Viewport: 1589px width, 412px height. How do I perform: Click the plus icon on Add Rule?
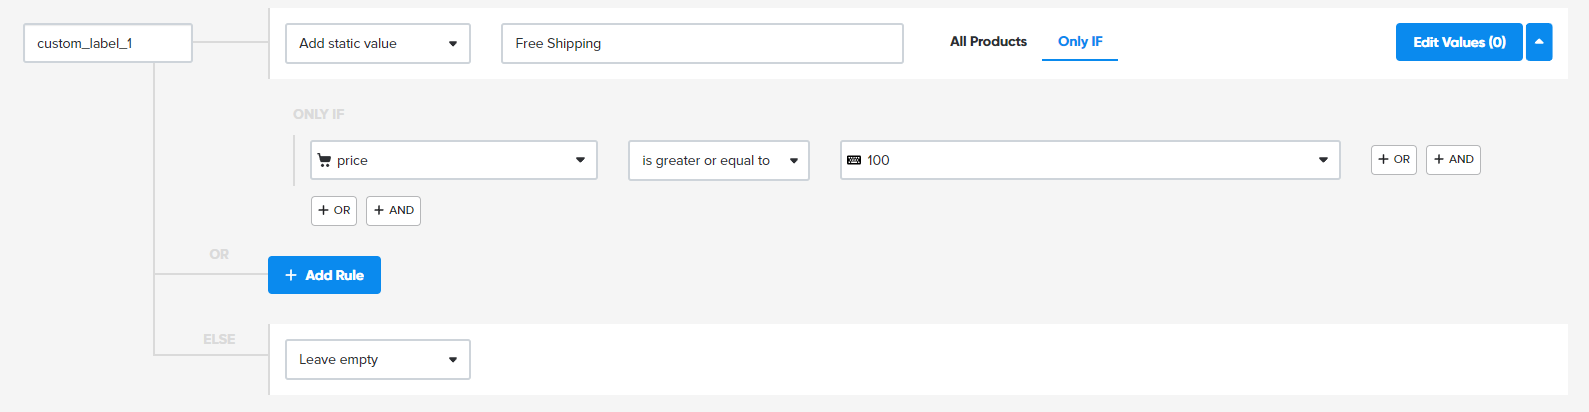291,275
